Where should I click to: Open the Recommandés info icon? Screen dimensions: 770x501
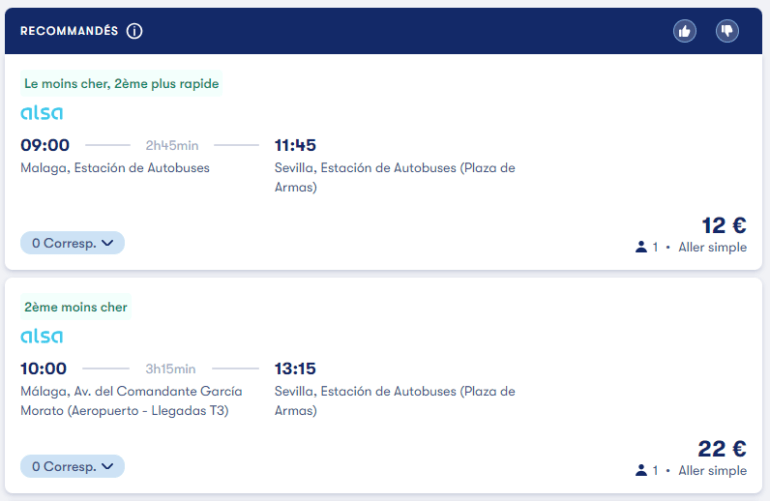[134, 31]
